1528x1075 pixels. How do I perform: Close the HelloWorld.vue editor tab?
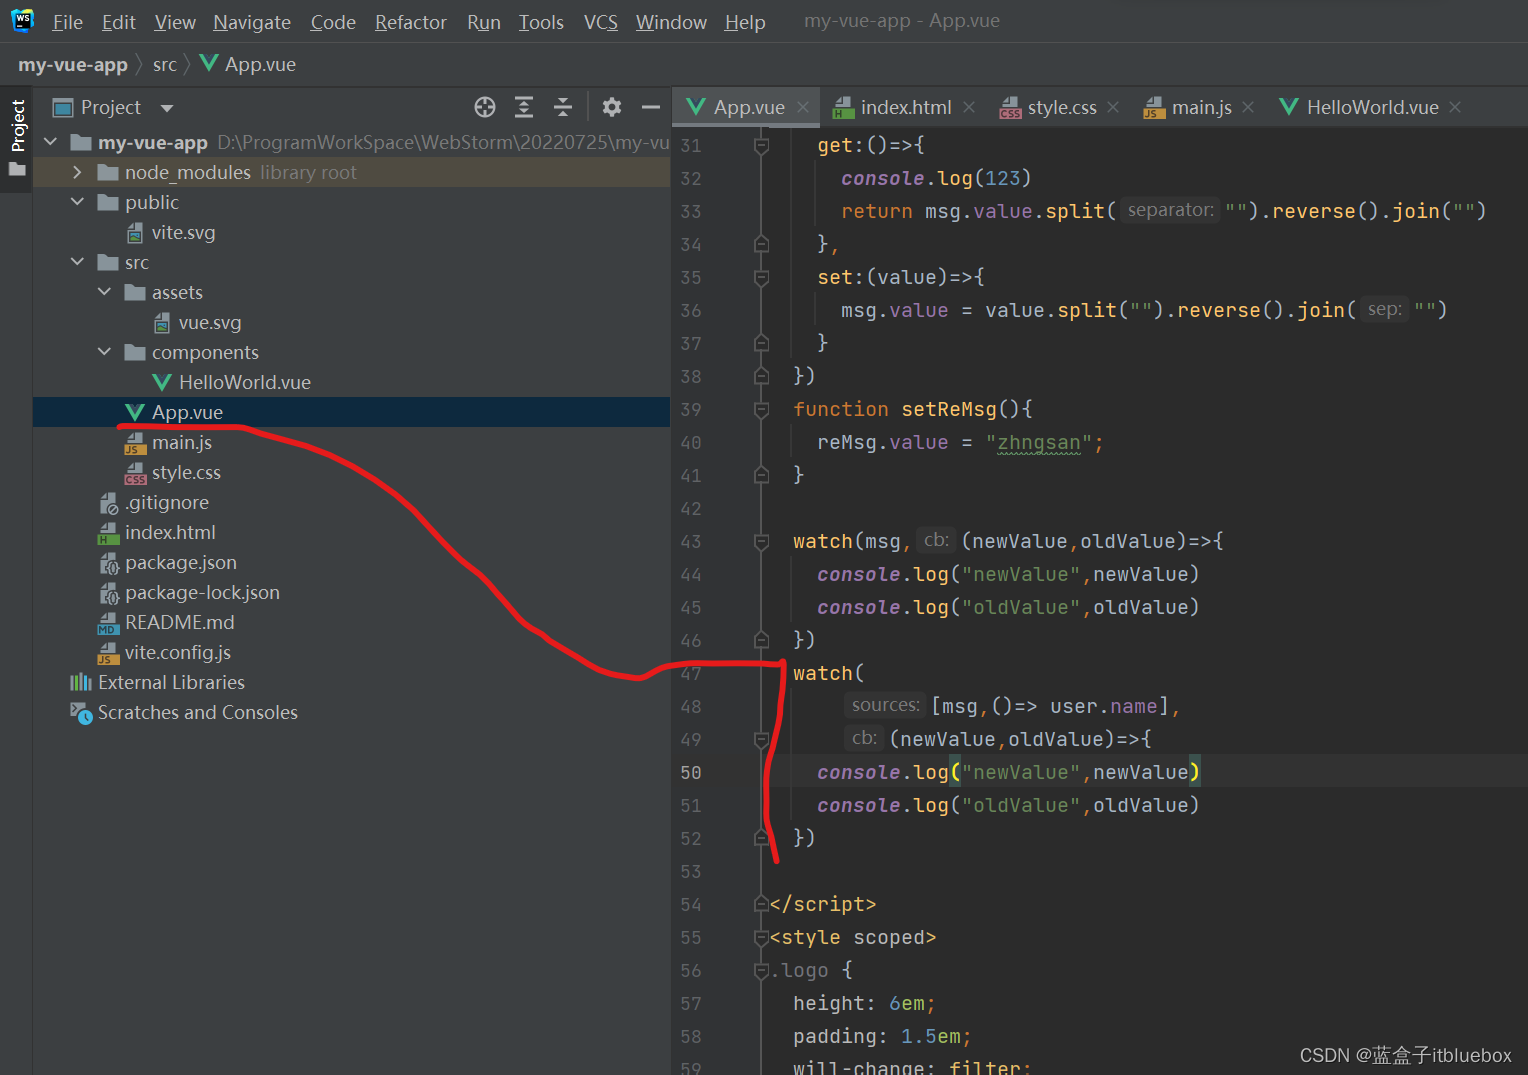click(1455, 107)
